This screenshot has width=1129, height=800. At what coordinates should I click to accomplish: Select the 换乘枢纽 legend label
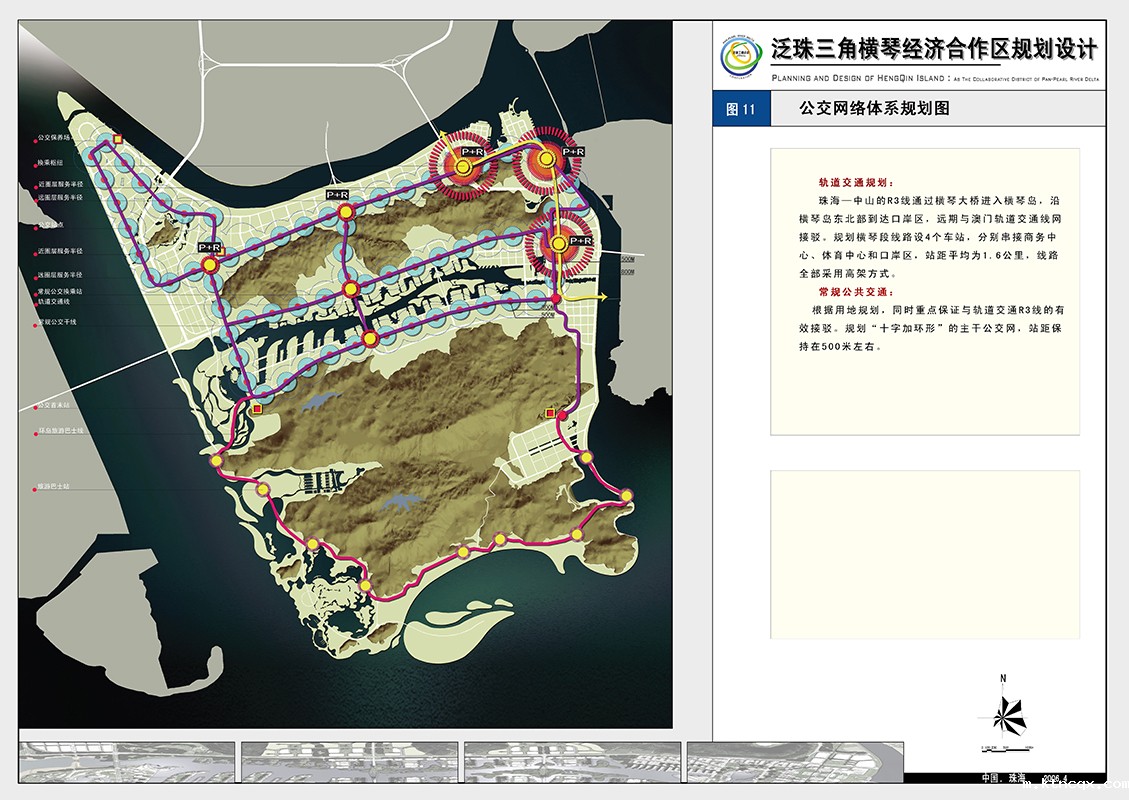point(51,162)
